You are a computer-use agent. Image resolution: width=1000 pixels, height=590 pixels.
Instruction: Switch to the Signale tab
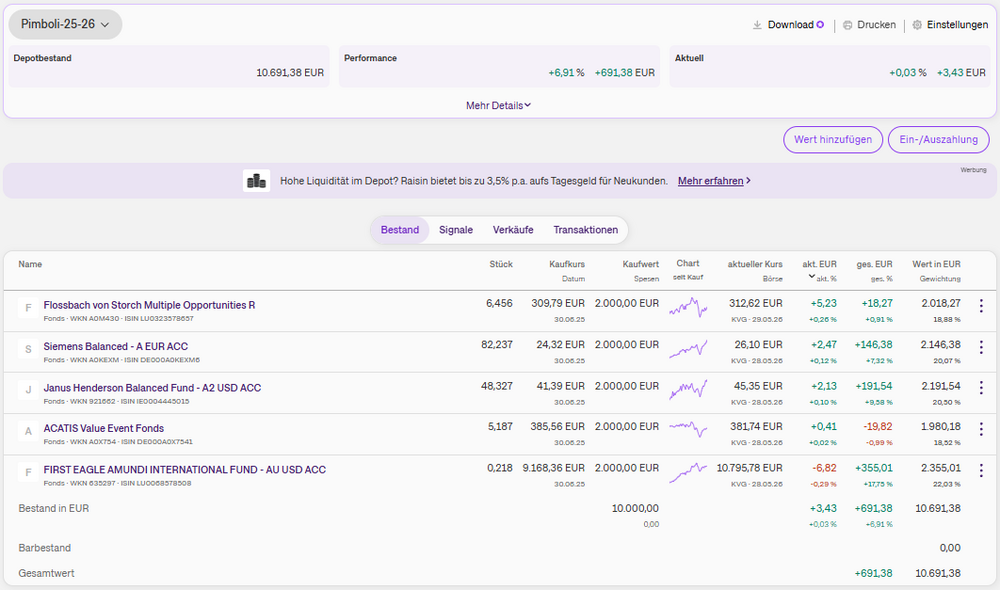[456, 230]
